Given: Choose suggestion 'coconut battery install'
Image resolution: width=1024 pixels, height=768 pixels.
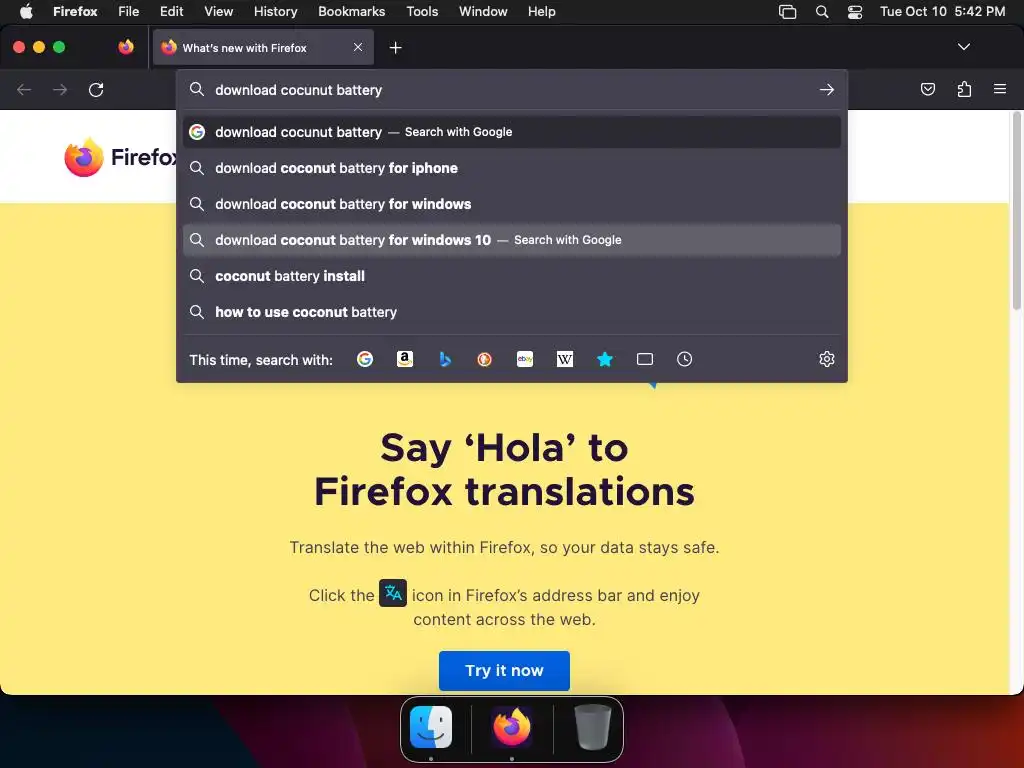Looking at the screenshot, I should pos(512,276).
